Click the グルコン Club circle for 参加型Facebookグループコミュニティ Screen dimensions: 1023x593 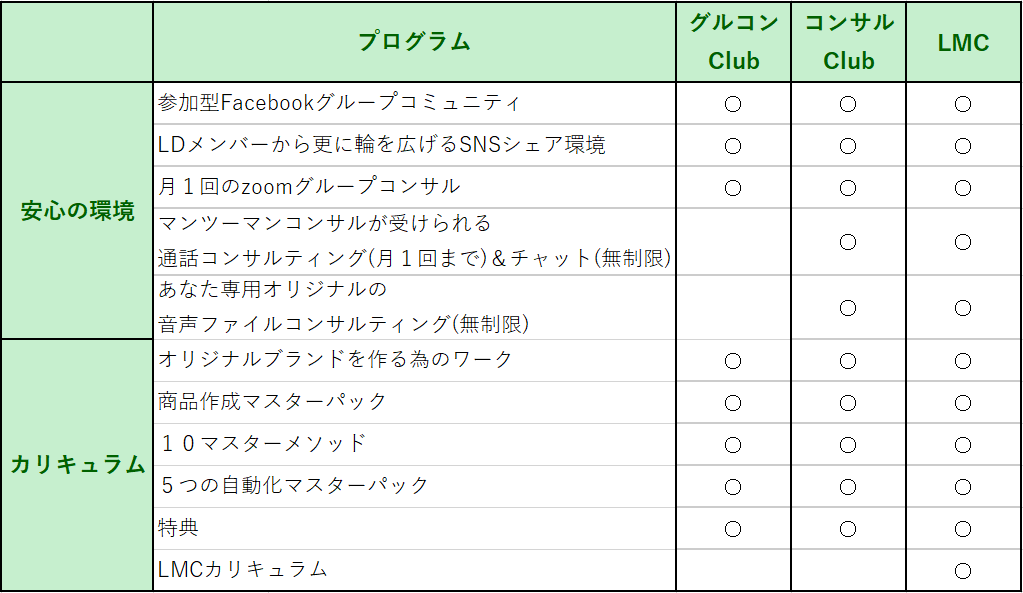pyautogui.click(x=733, y=104)
